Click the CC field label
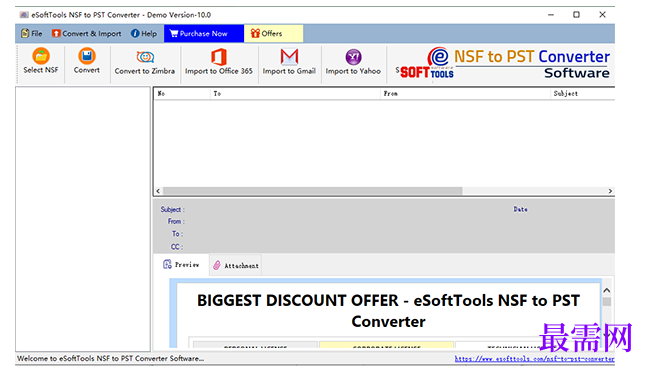651x369 pixels. point(176,247)
